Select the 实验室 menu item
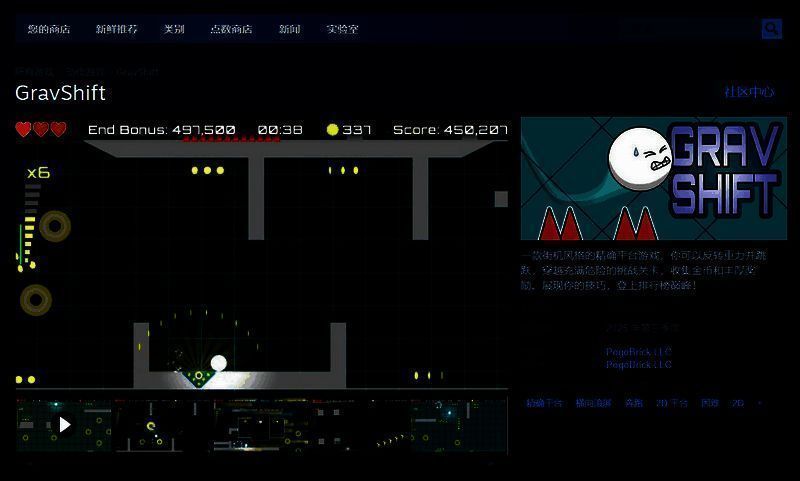 tap(342, 29)
